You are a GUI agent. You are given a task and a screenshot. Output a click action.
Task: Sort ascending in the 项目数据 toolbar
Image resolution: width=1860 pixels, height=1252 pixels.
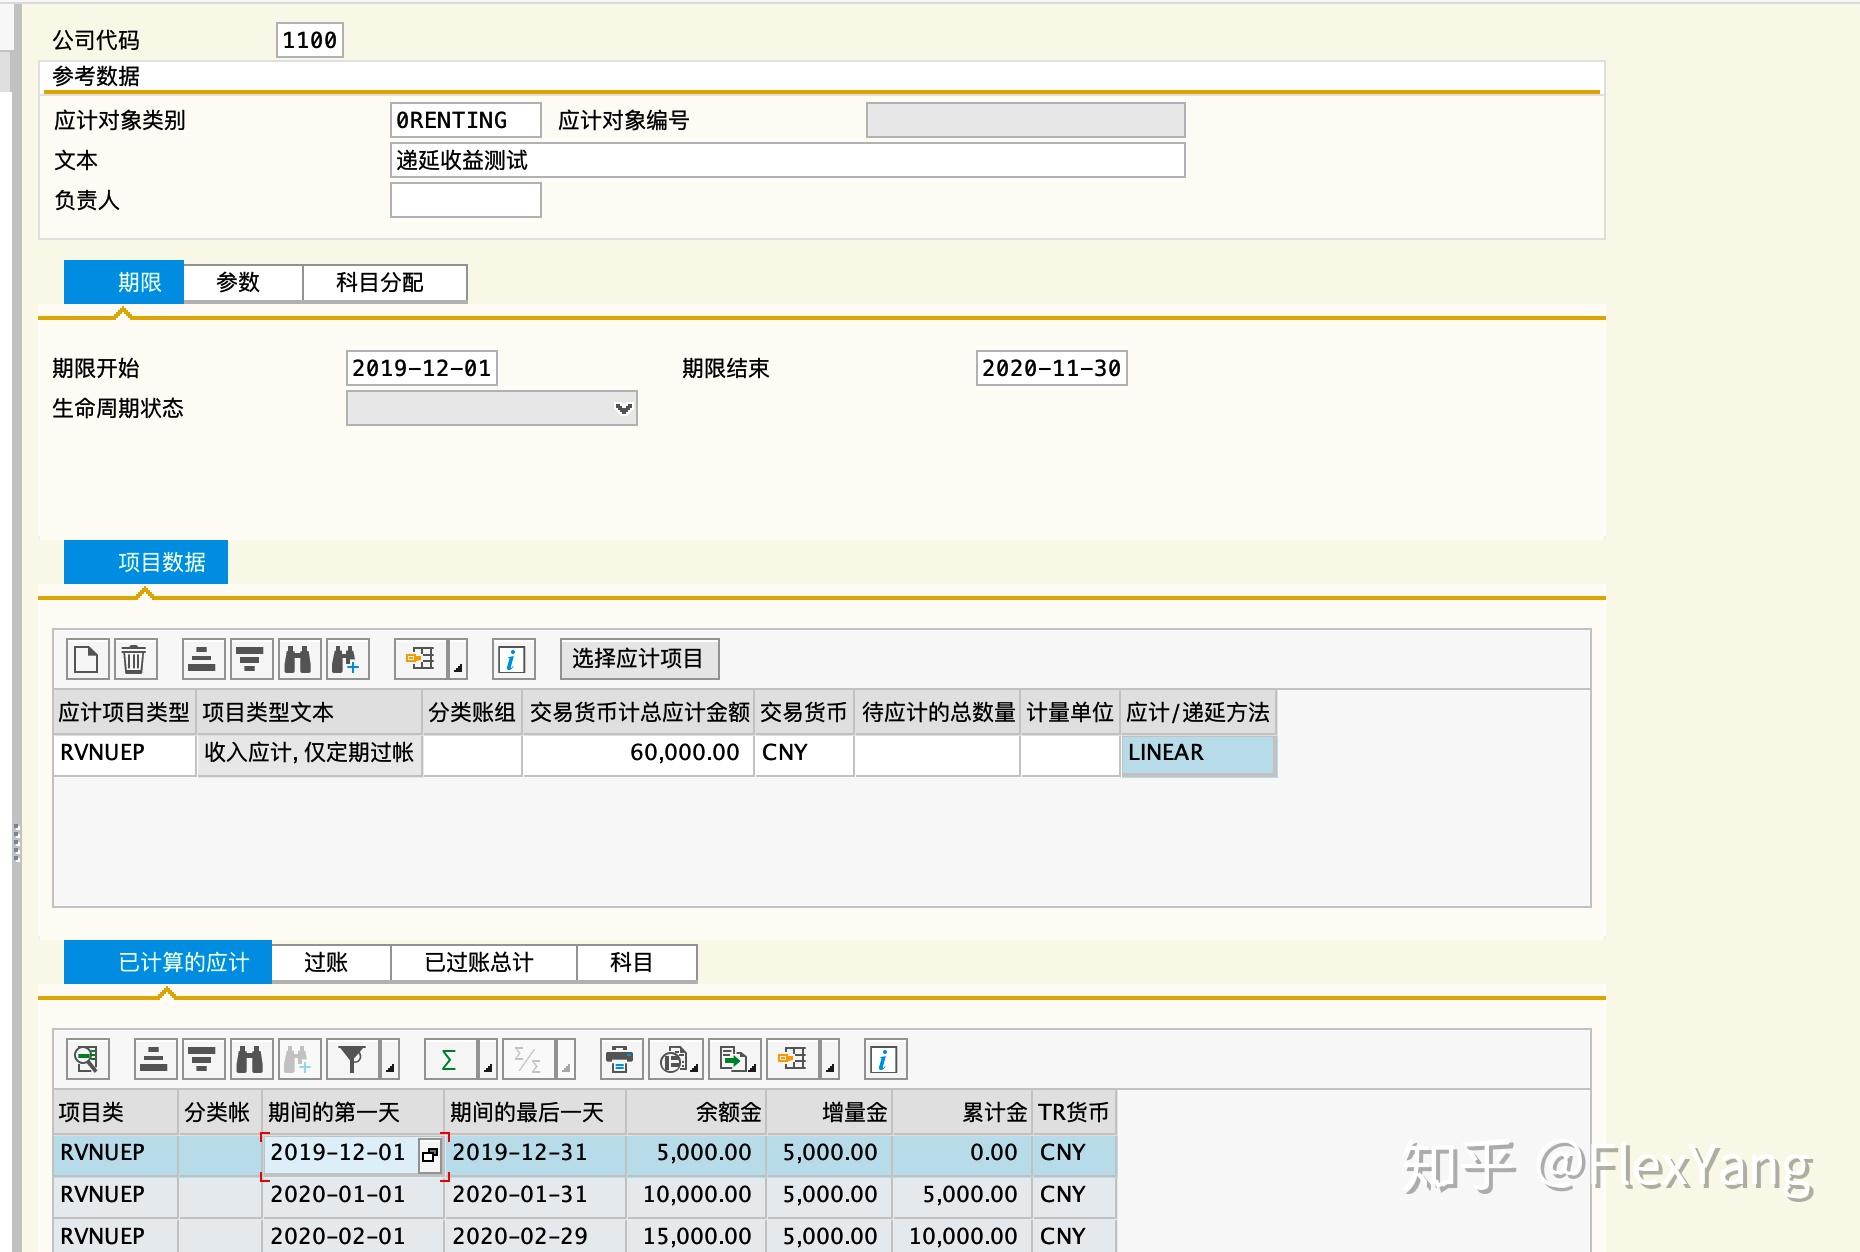[202, 659]
